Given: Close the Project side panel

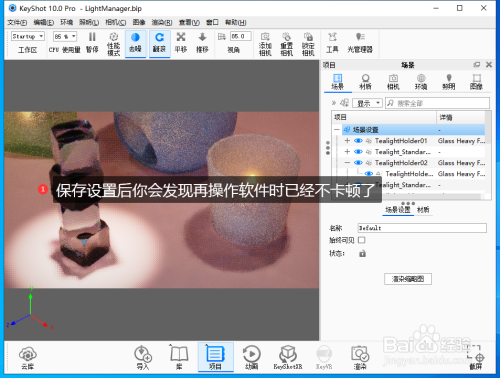Looking at the screenshot, I should (x=489, y=65).
